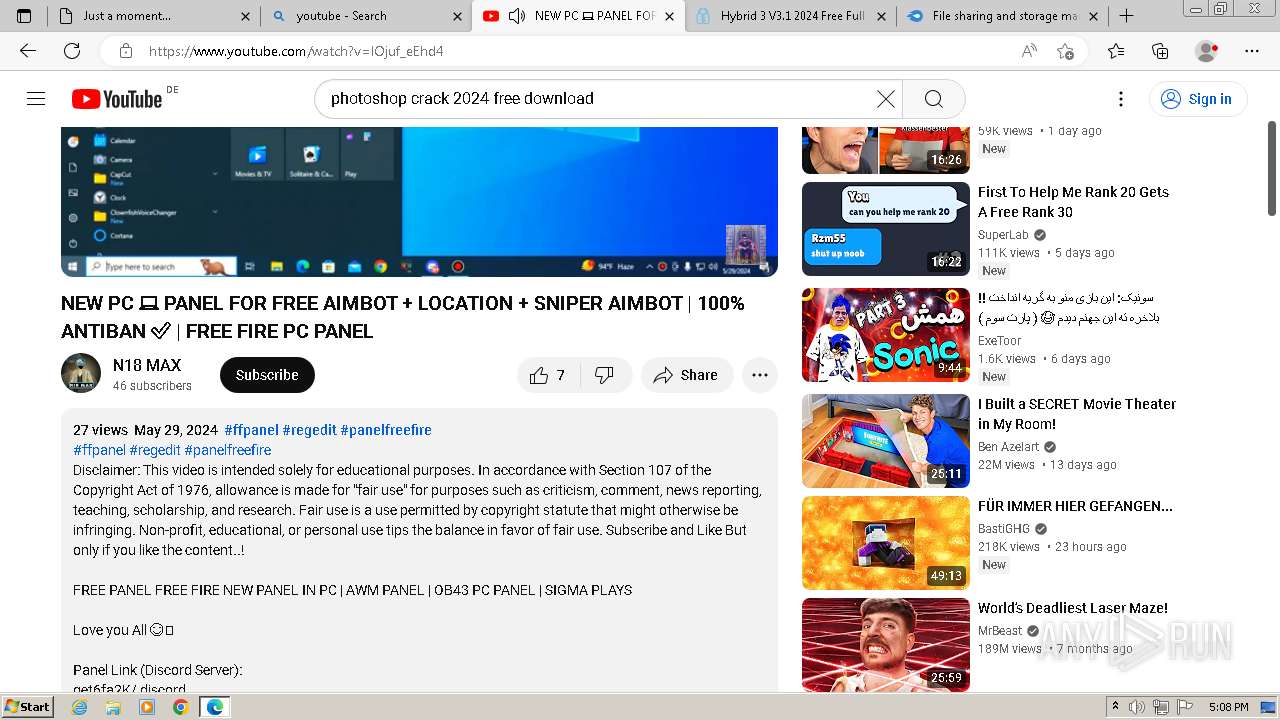The image size is (1280, 720).
Task: Open the Favorites list
Action: 1116,51
